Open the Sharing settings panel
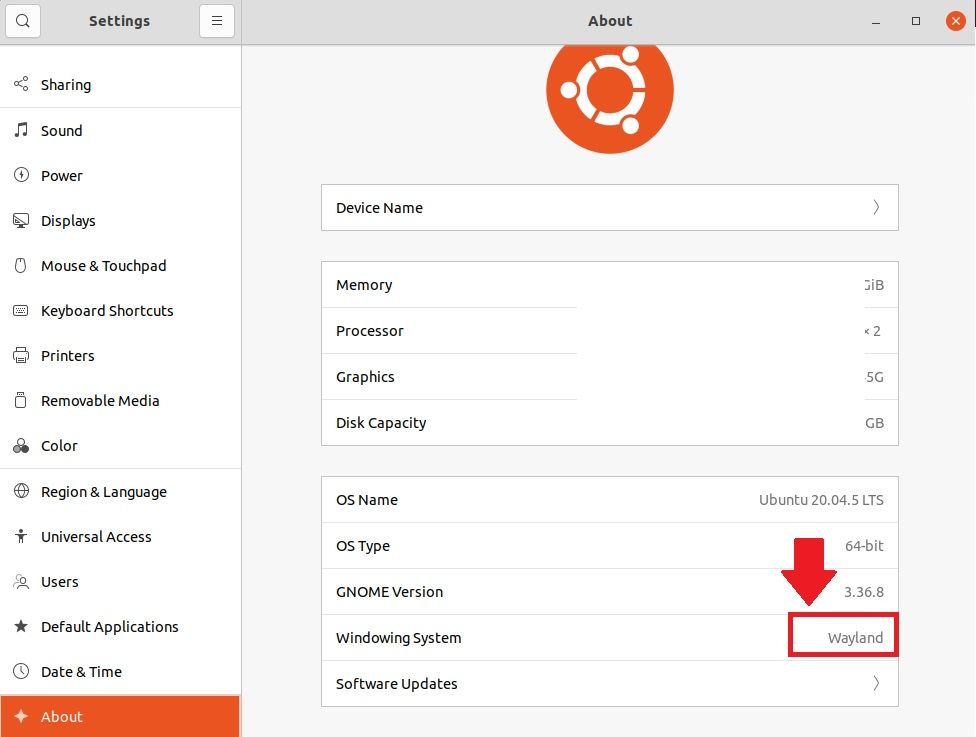976x737 pixels. pyautogui.click(x=120, y=84)
